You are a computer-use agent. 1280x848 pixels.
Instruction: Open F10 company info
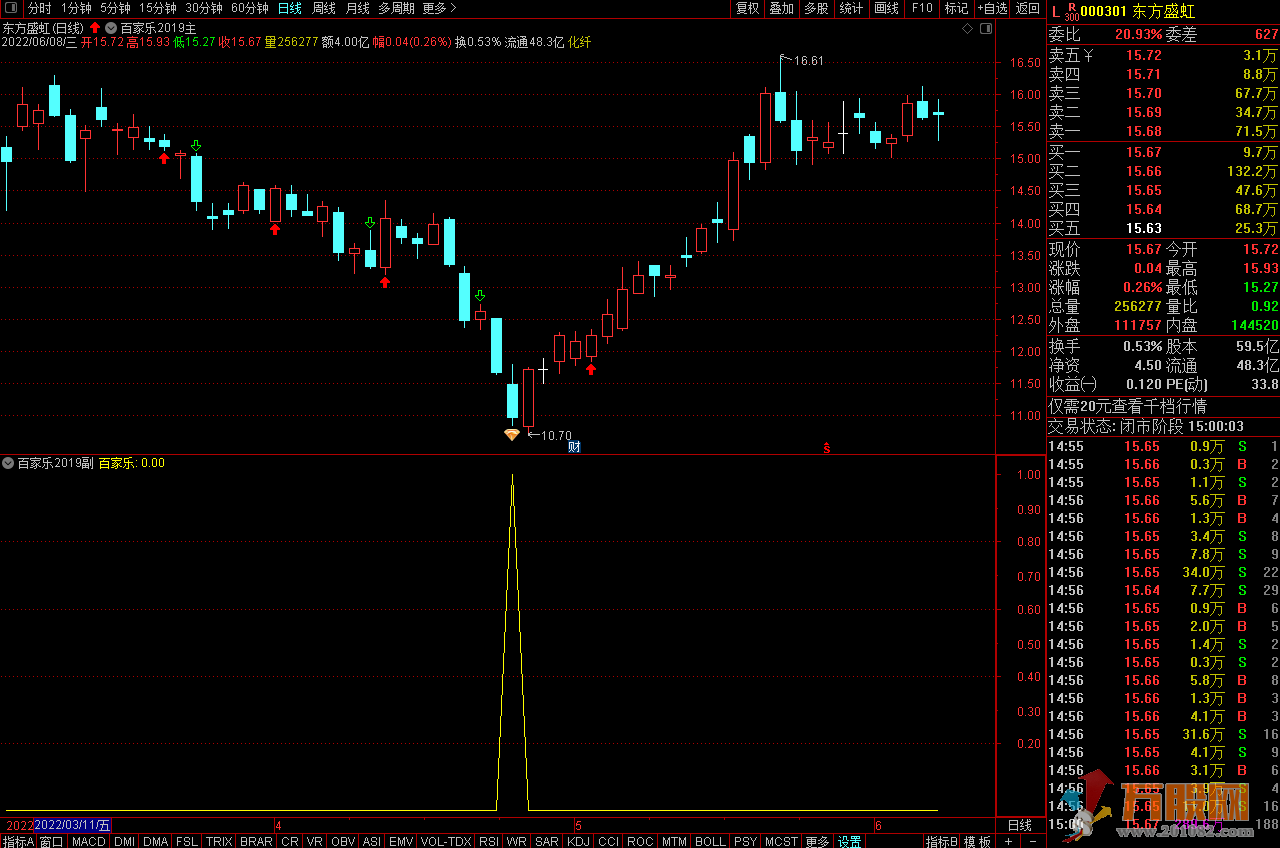921,8
